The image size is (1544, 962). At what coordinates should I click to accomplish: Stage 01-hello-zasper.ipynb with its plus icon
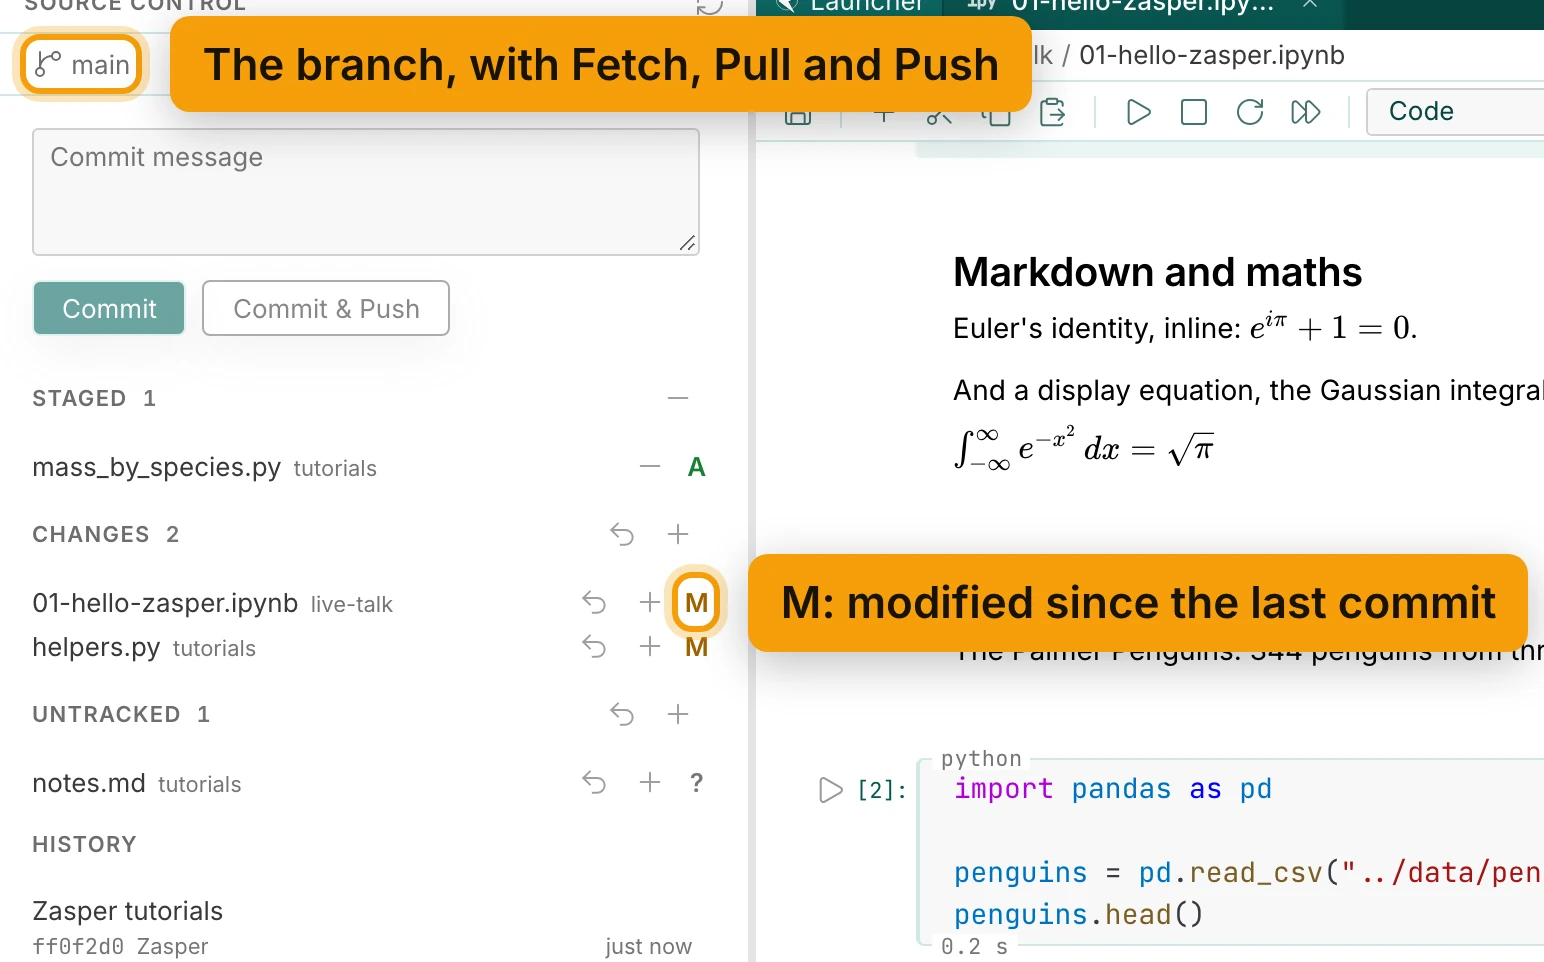click(650, 602)
